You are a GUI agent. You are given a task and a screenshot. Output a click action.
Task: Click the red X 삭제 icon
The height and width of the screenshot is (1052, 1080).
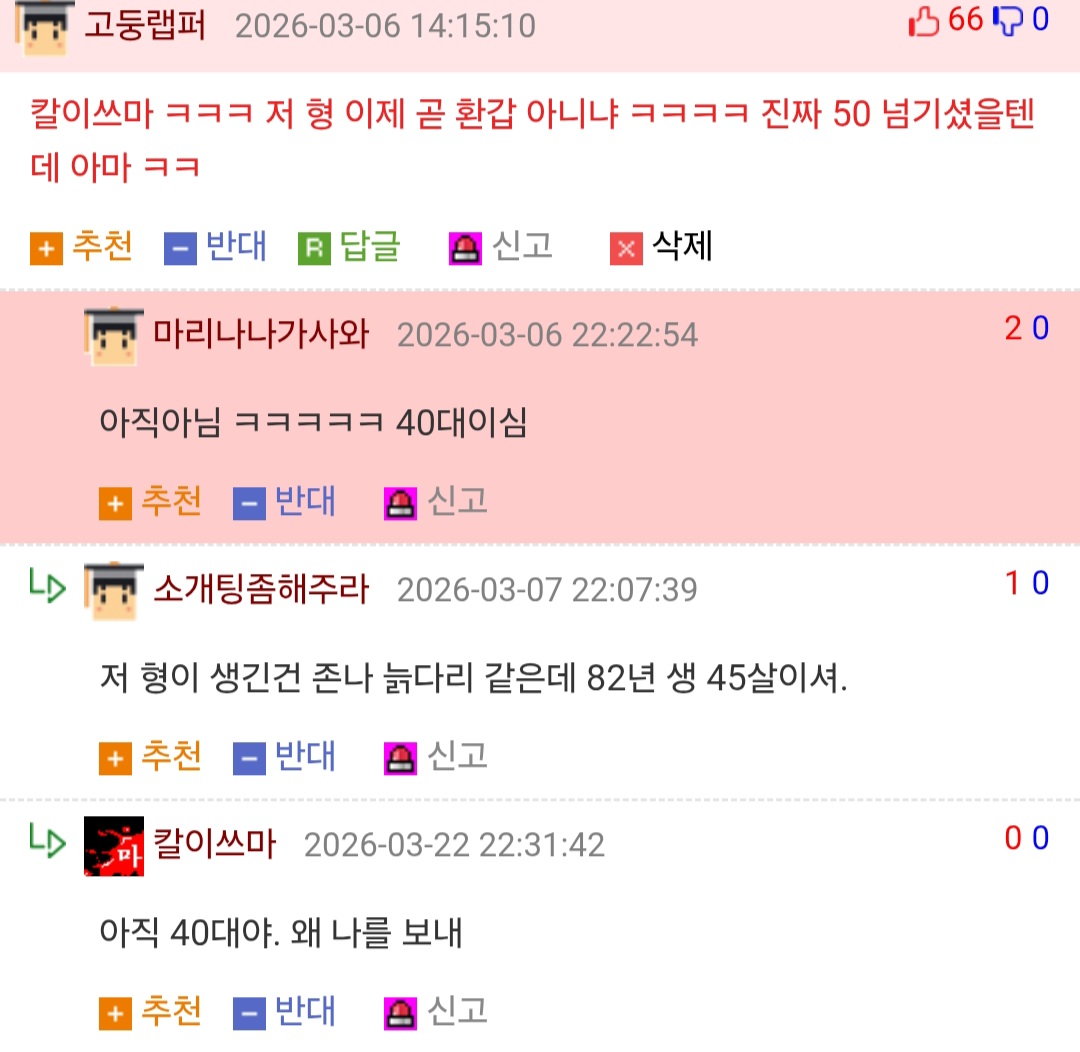click(626, 248)
